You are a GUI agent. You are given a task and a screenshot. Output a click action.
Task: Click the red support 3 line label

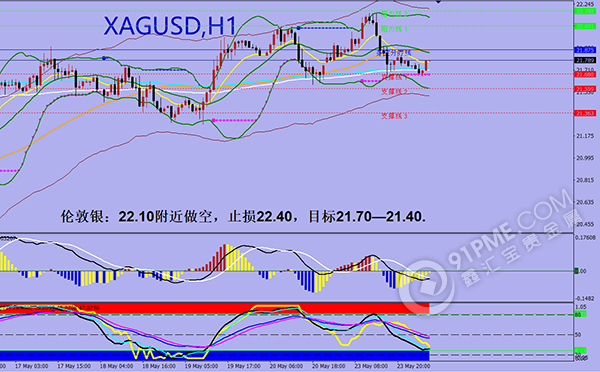pos(394,116)
